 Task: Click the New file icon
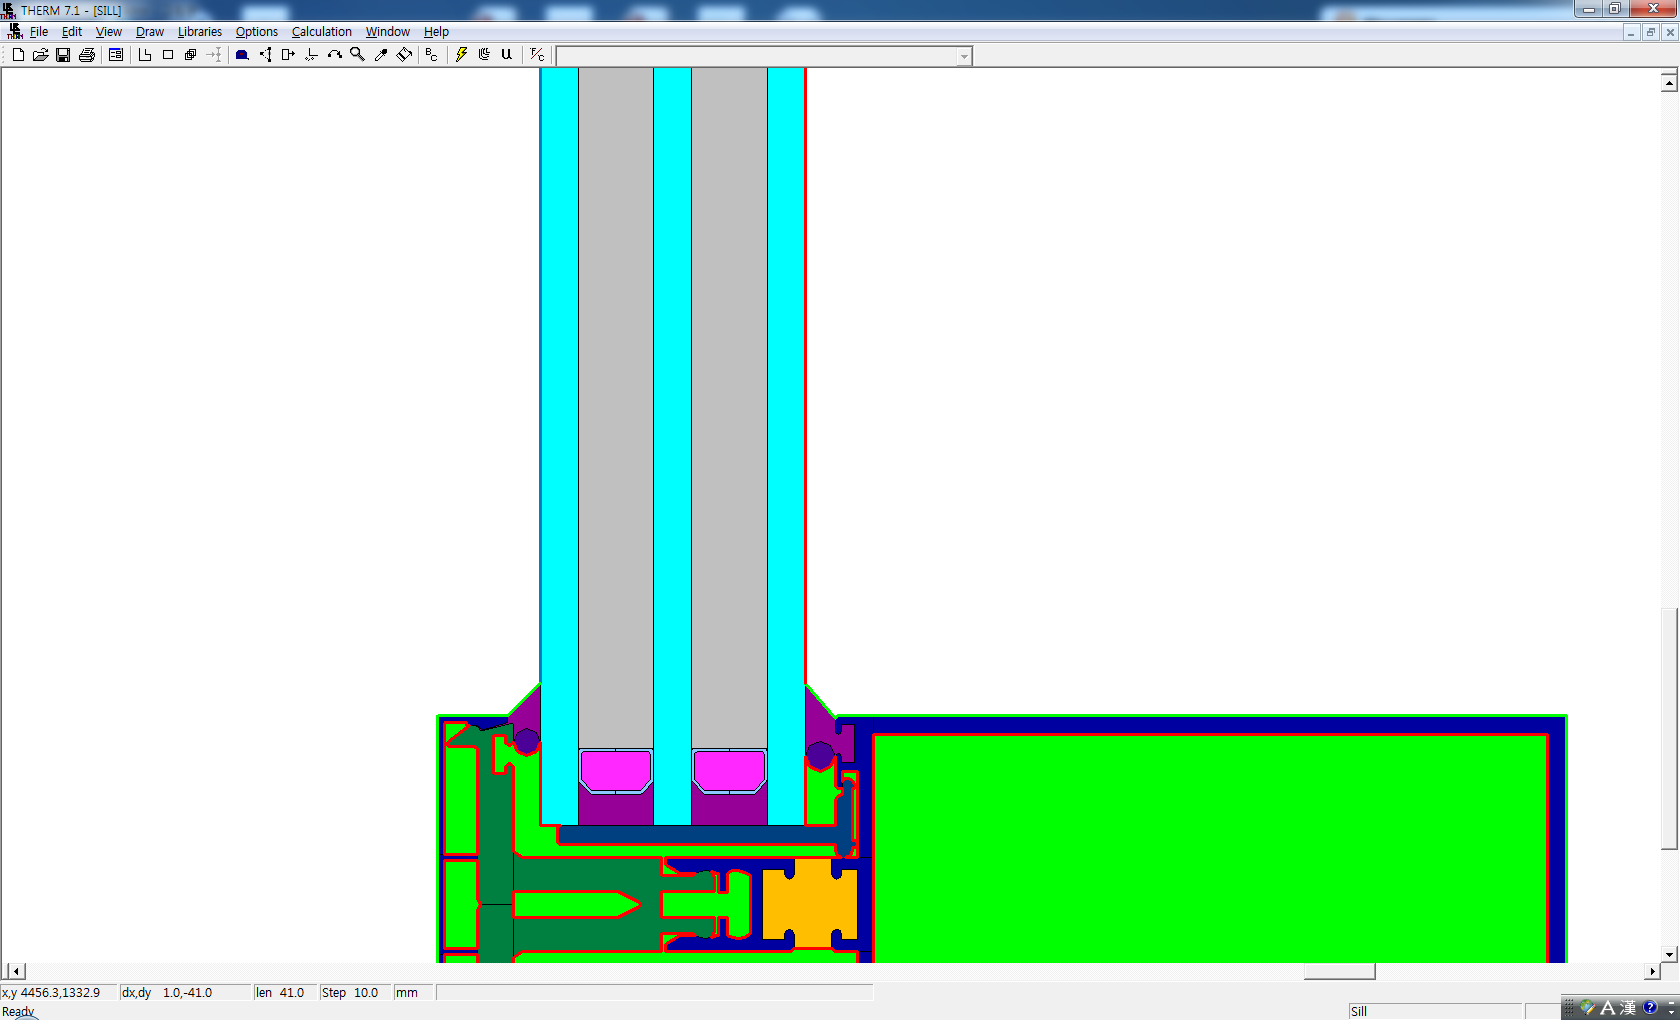(18, 55)
